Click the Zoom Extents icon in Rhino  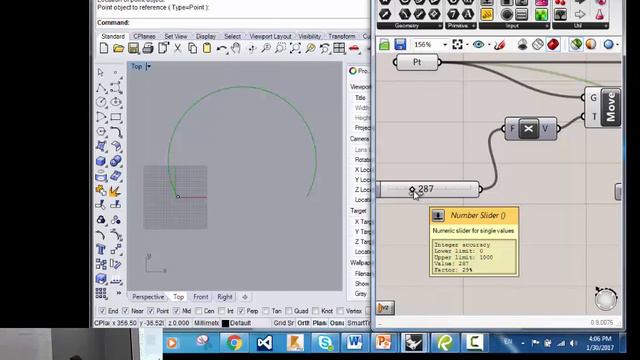[x=295, y=49]
